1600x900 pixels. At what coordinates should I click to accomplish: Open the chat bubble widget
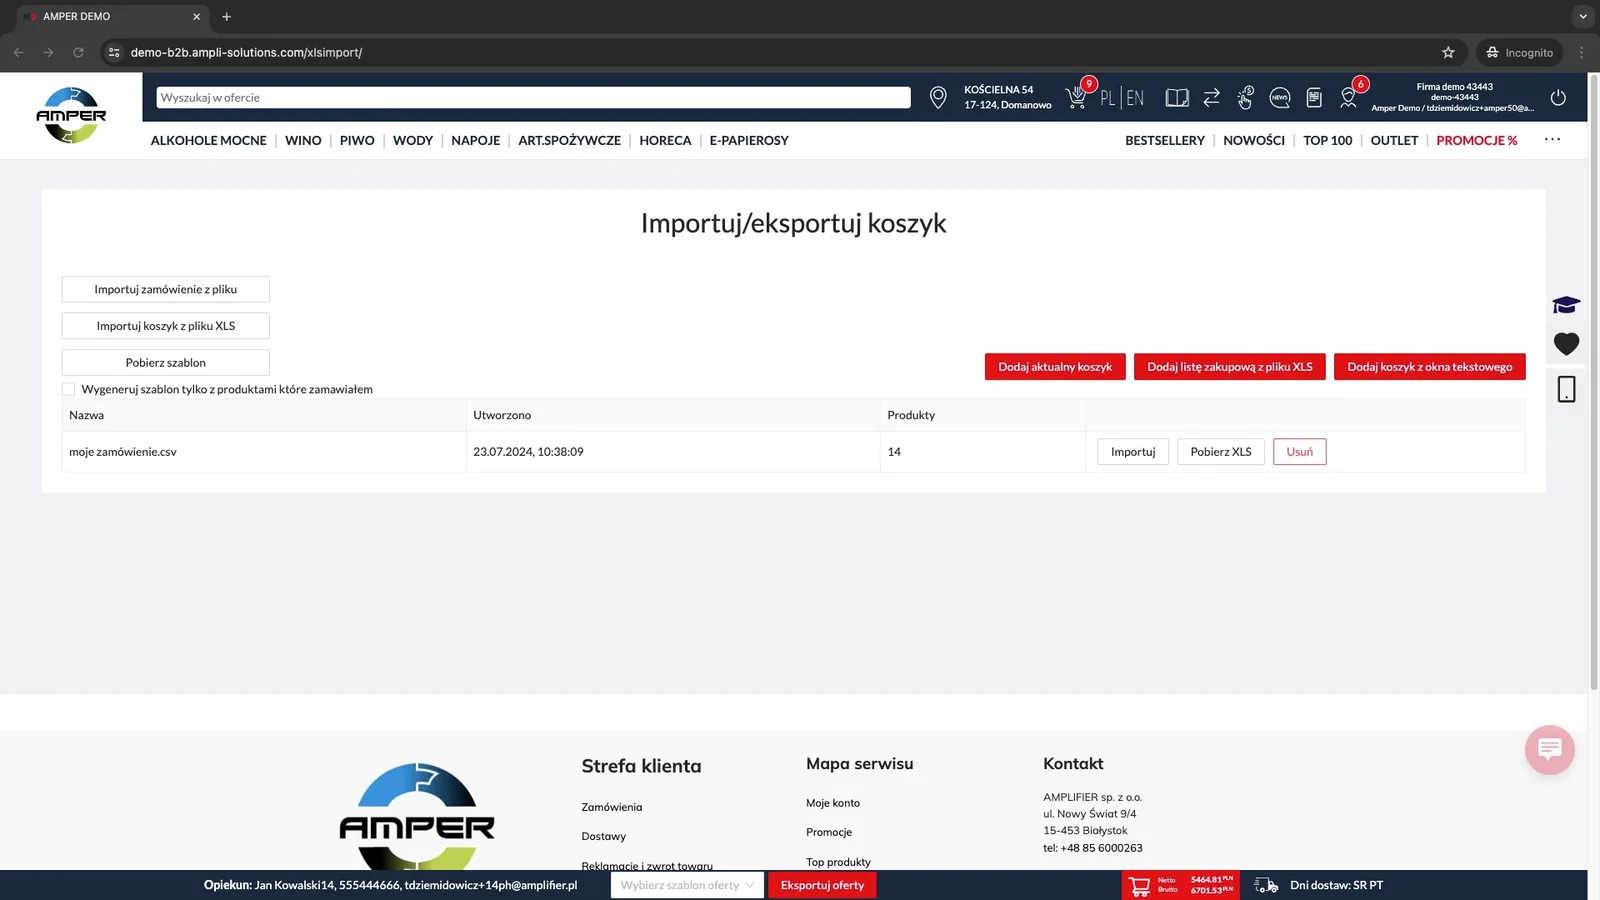pos(1550,749)
